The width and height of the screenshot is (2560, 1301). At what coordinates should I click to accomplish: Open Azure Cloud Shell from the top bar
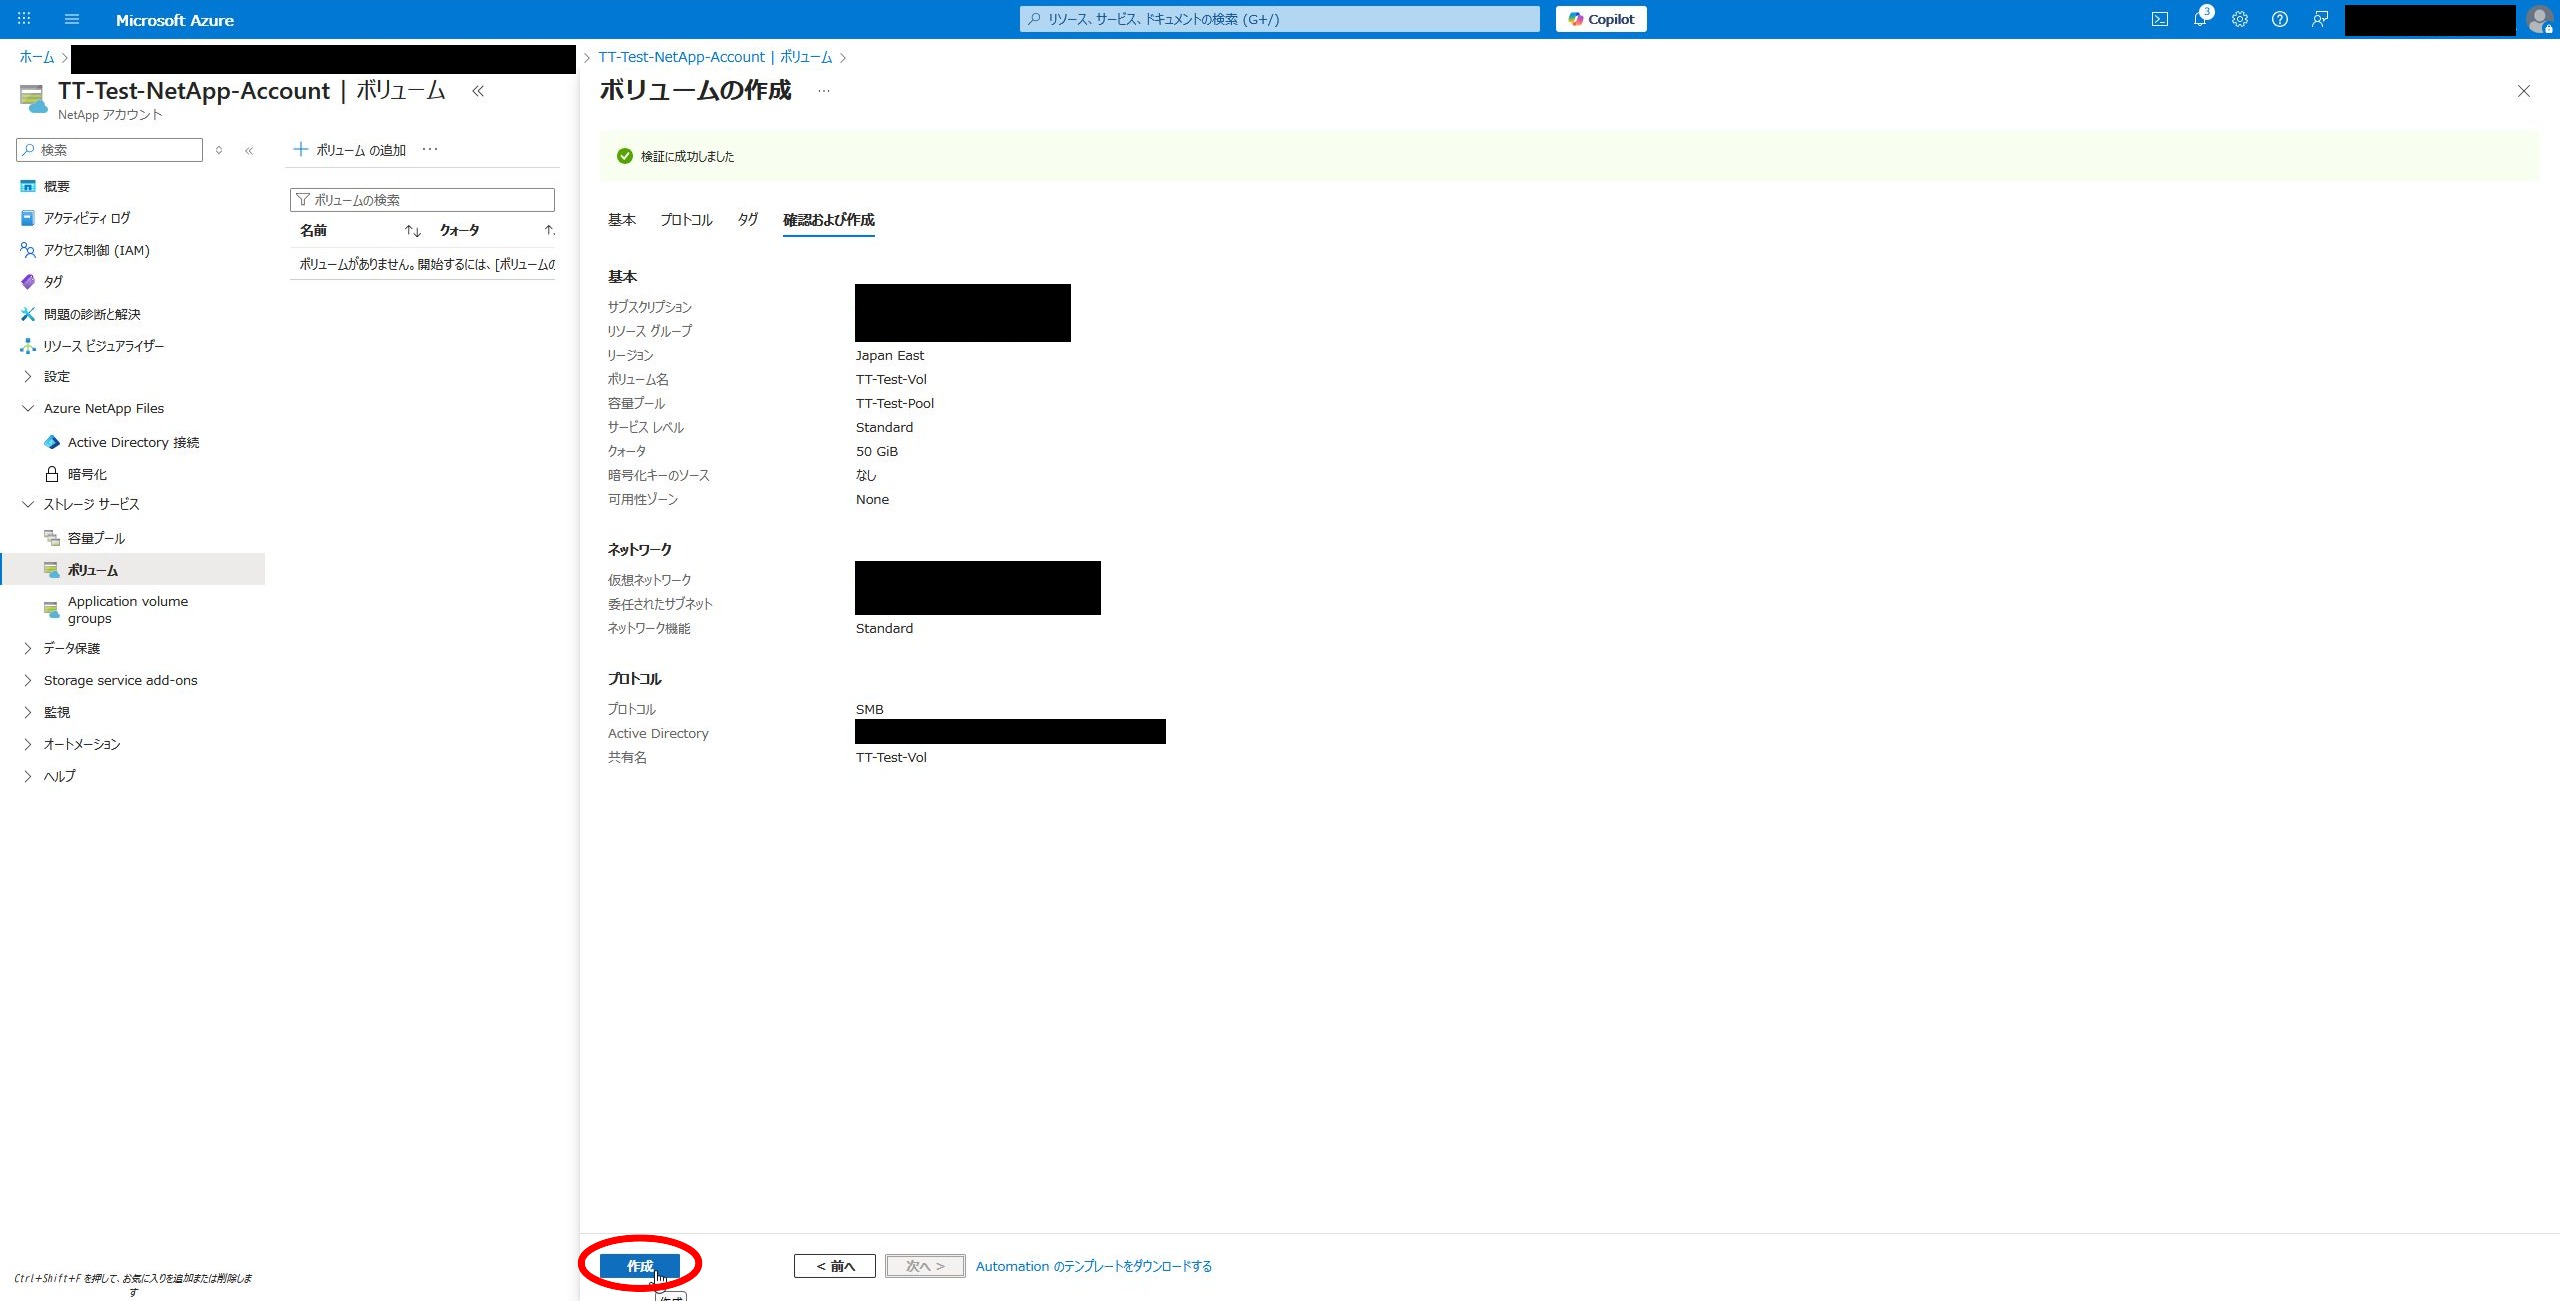click(x=2160, y=19)
